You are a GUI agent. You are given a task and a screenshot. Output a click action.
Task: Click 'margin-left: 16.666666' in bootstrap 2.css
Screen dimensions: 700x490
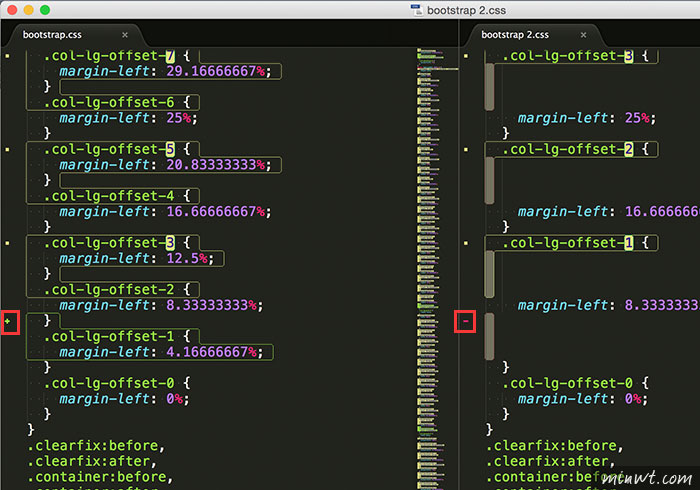tap(608, 212)
